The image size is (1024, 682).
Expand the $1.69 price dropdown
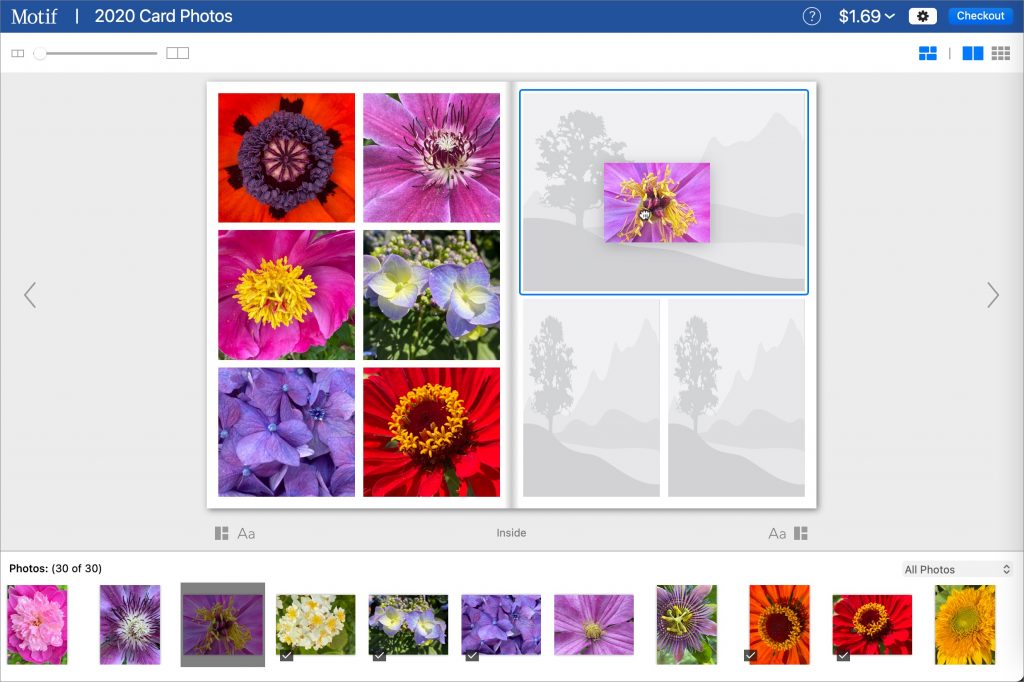tap(866, 16)
